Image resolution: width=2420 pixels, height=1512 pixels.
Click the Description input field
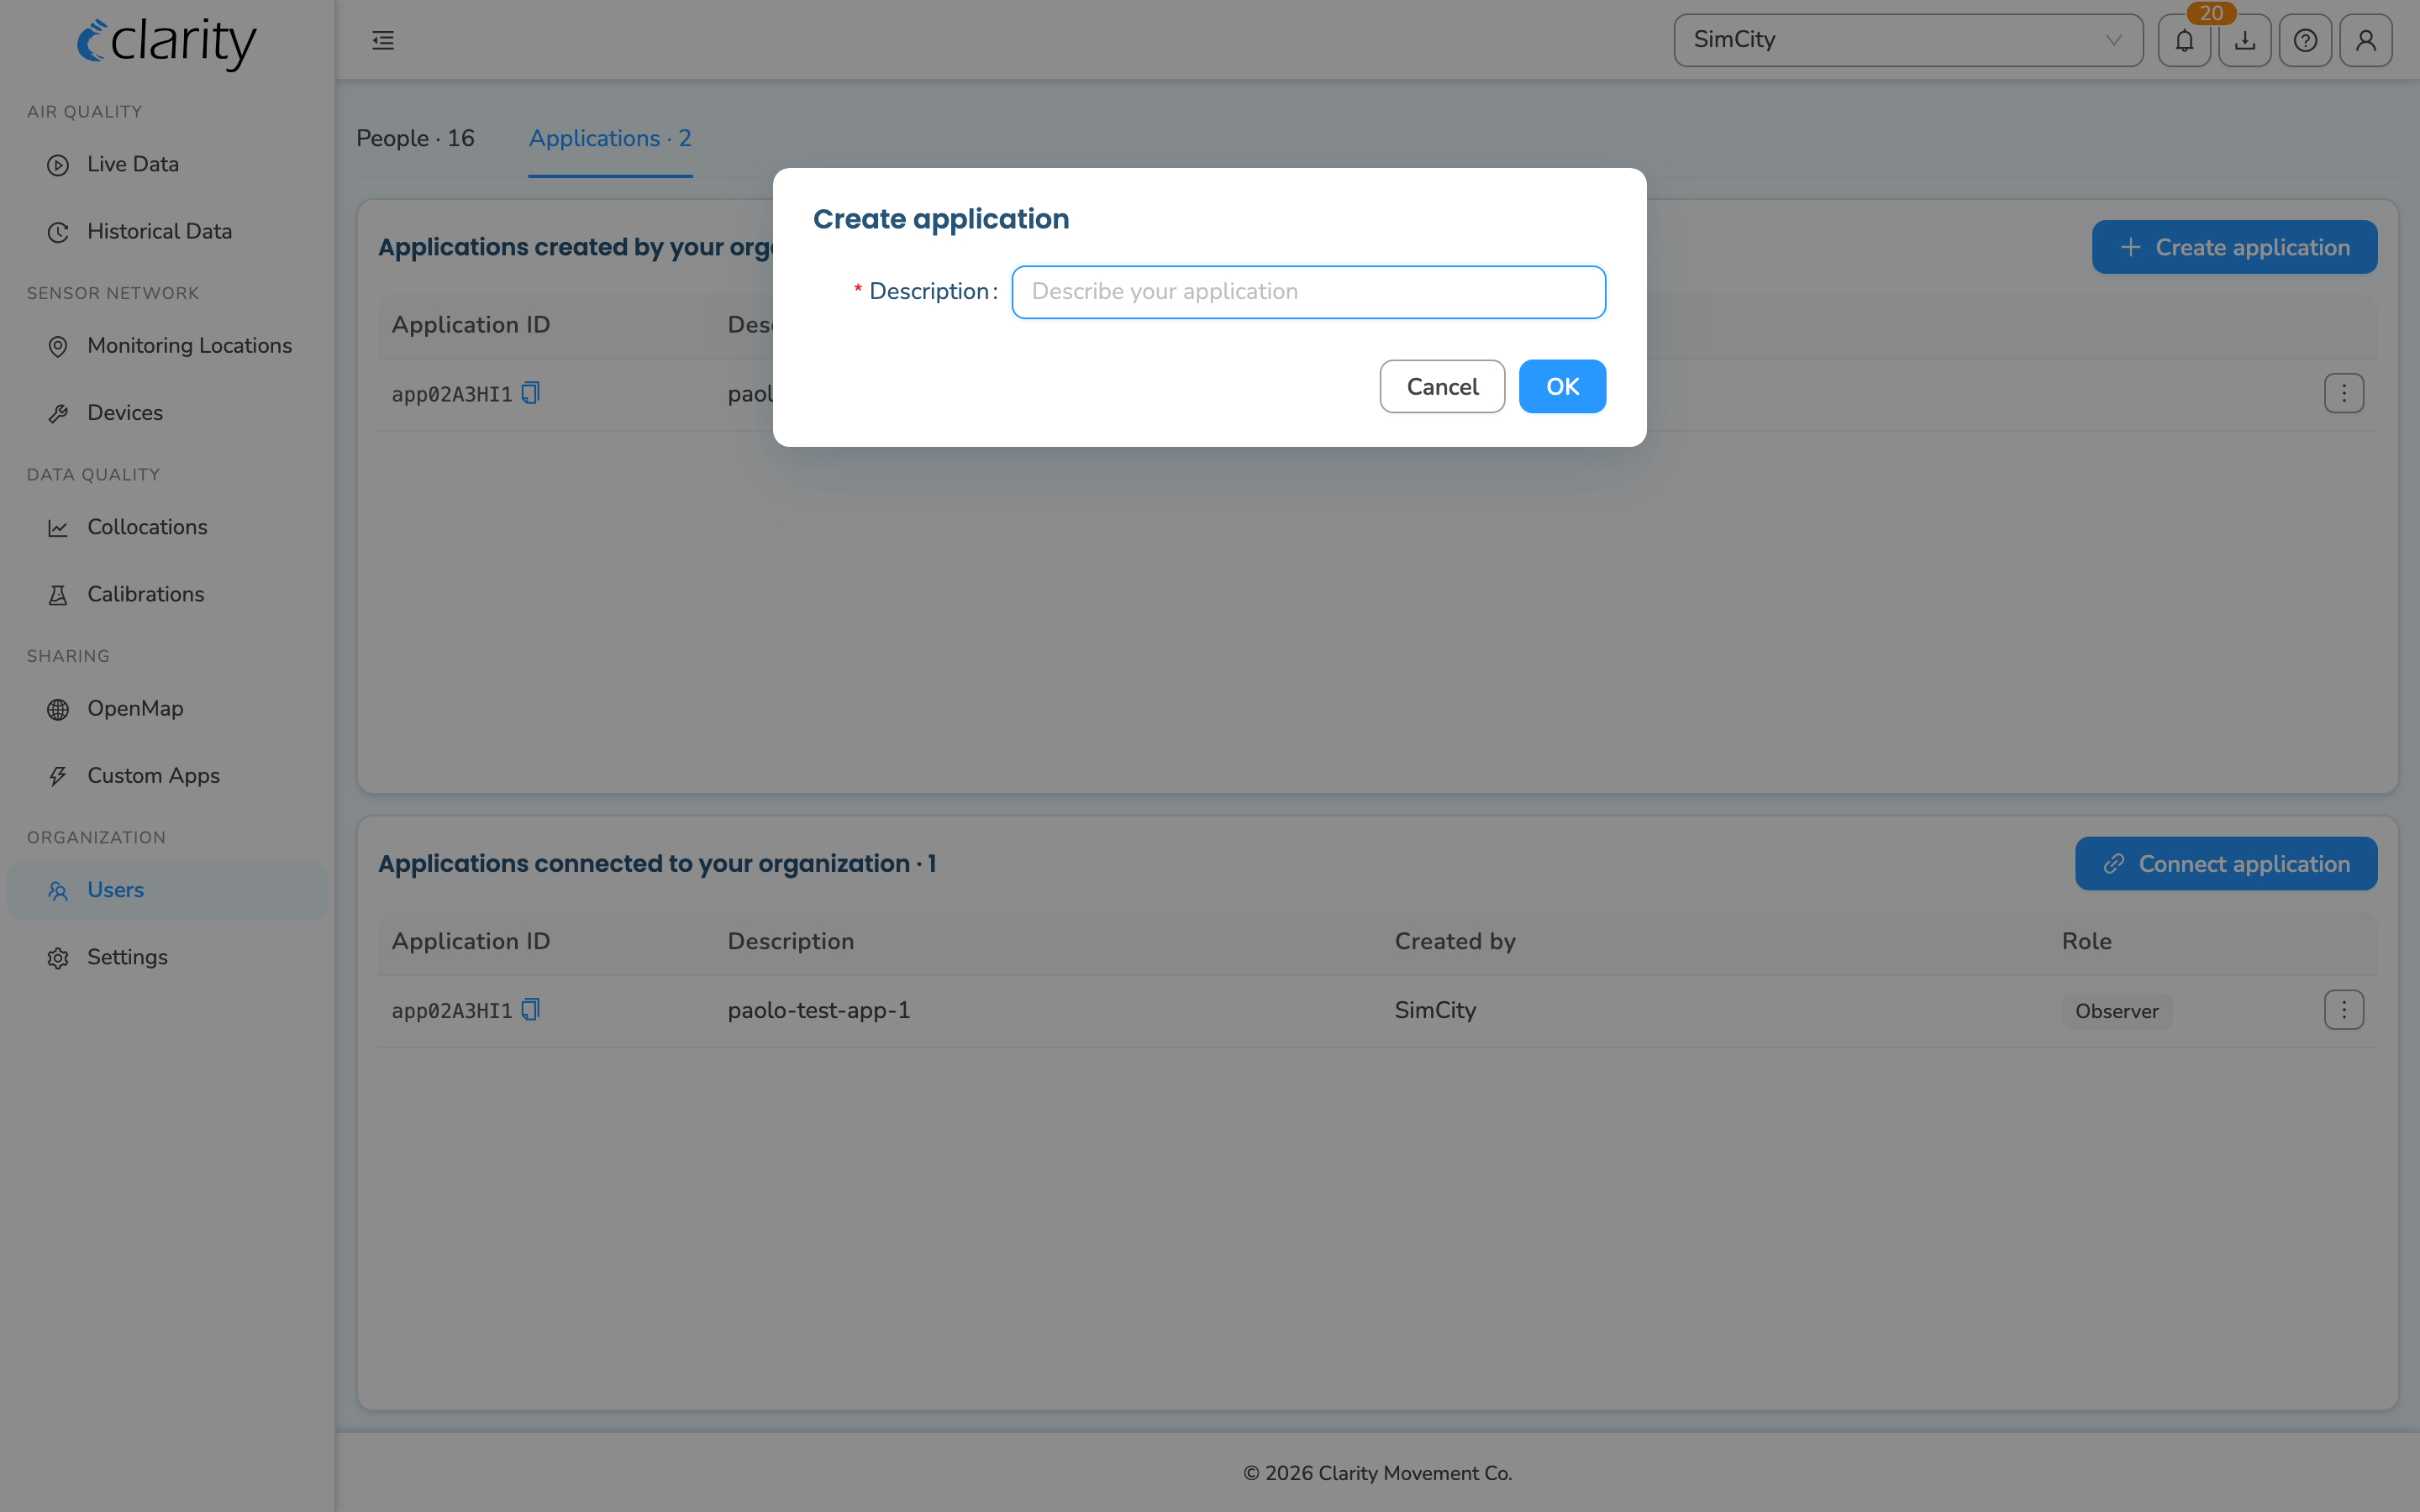[x=1308, y=291]
